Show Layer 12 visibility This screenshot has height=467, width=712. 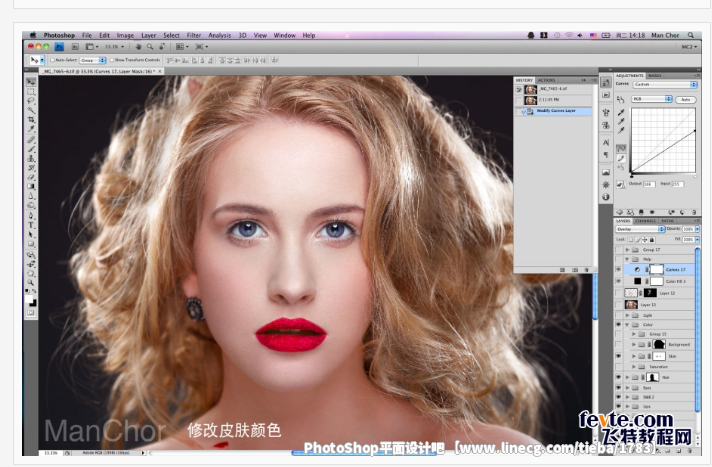tap(618, 293)
